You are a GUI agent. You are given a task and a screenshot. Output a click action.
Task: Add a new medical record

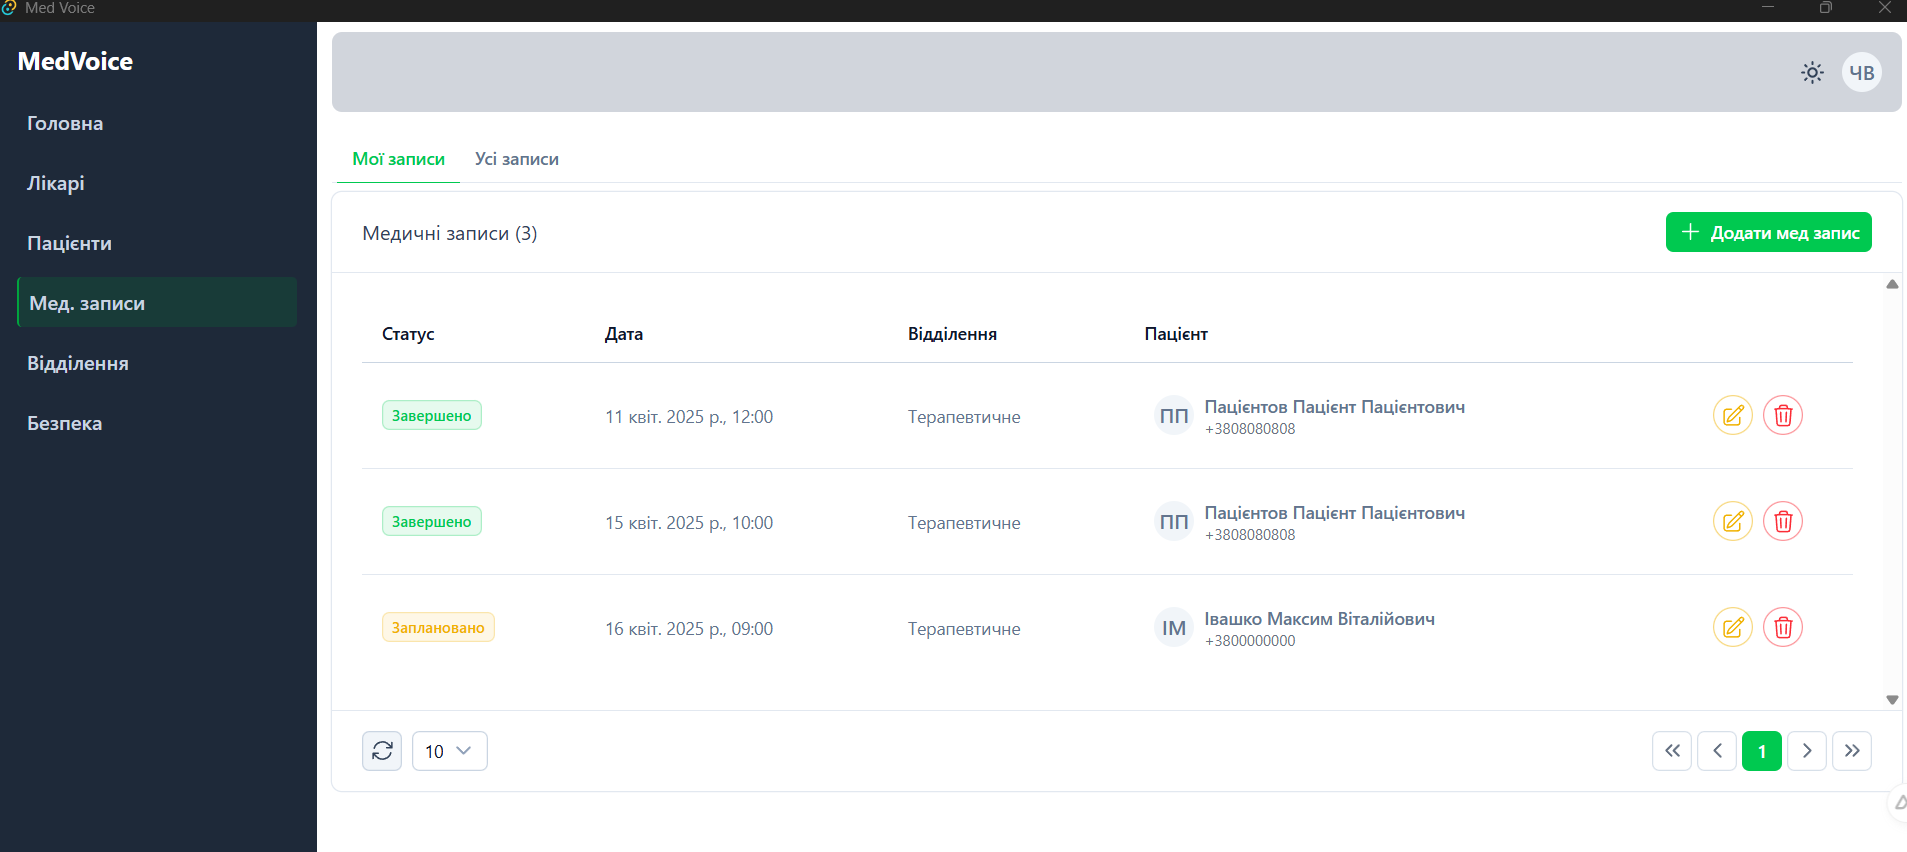click(1768, 232)
